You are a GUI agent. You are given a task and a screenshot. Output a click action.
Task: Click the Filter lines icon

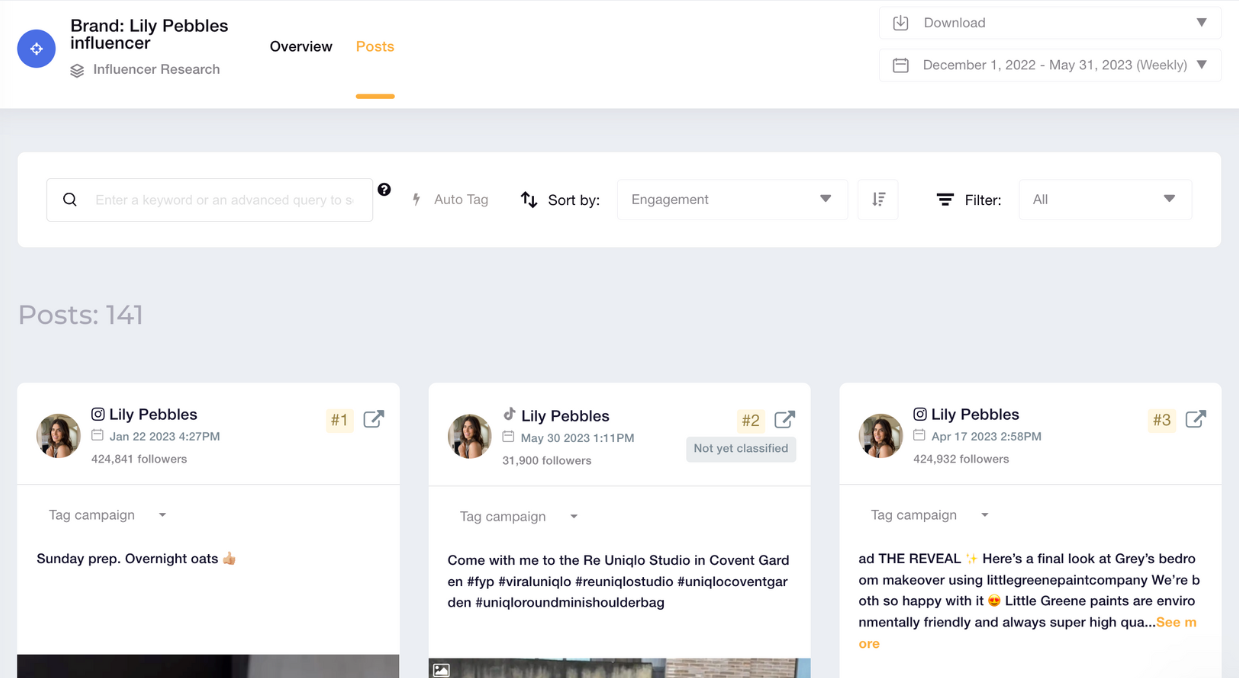(945, 200)
